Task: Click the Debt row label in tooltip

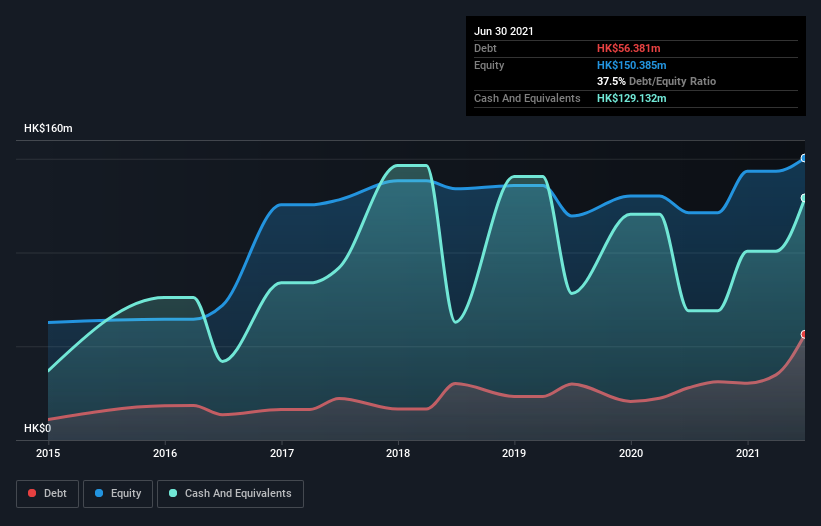Action: point(485,48)
